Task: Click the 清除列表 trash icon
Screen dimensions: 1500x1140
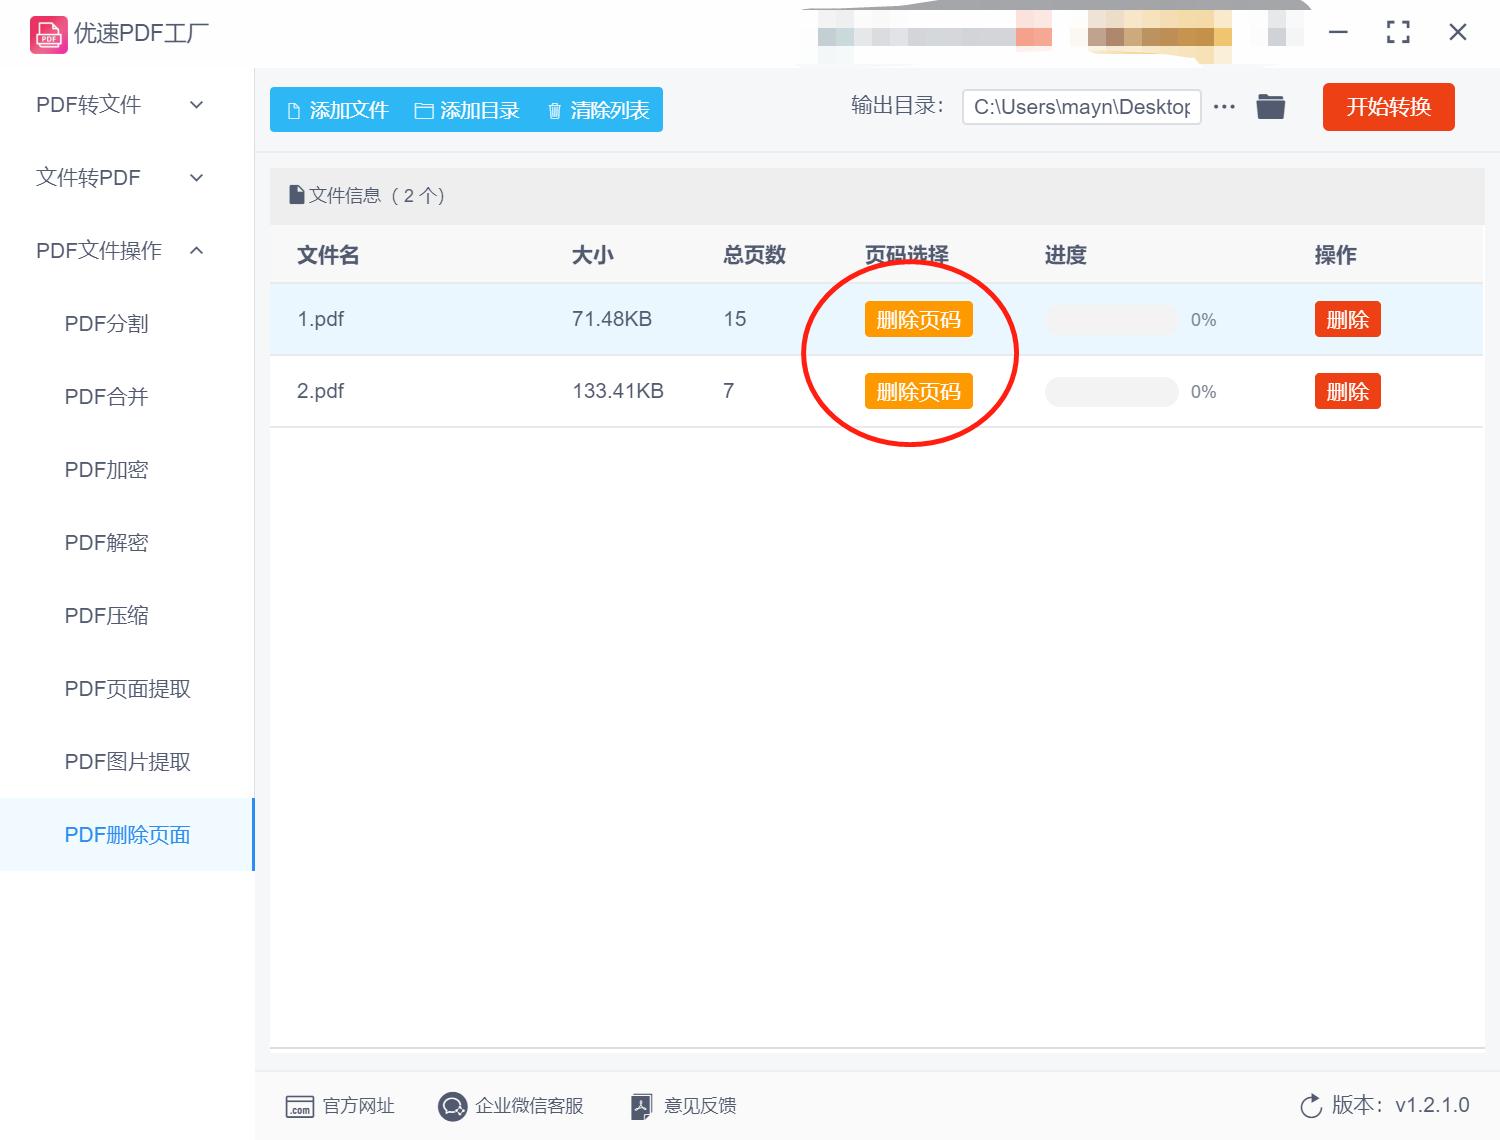Action: tap(556, 110)
